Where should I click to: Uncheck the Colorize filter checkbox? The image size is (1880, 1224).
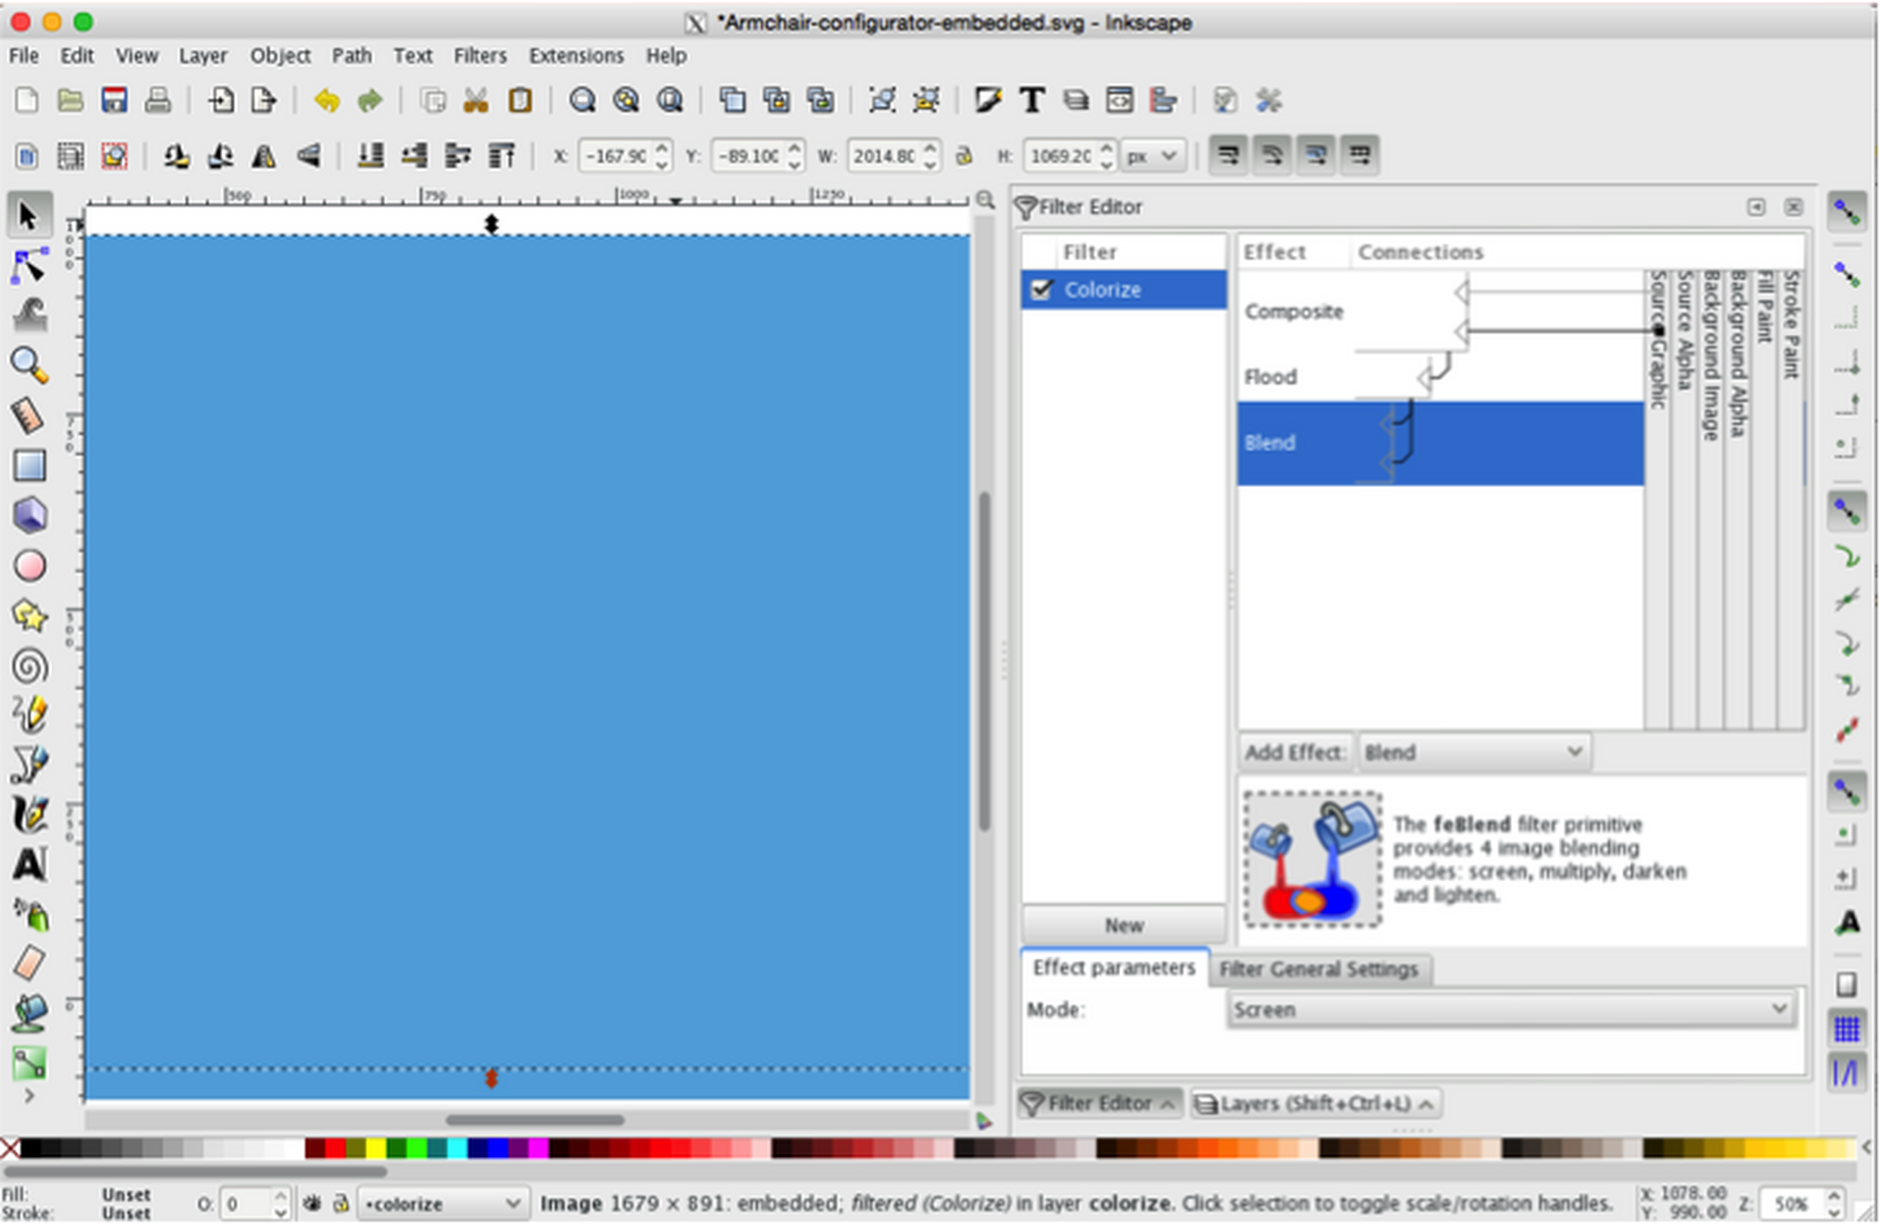tap(1042, 289)
